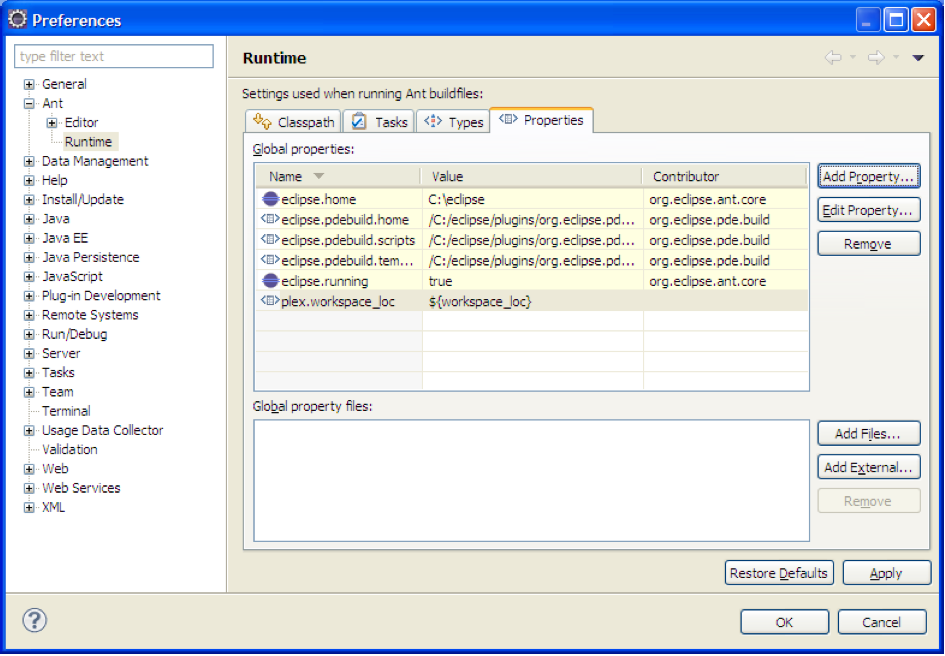Focus the type filter text field
The image size is (945, 656).
(114, 56)
